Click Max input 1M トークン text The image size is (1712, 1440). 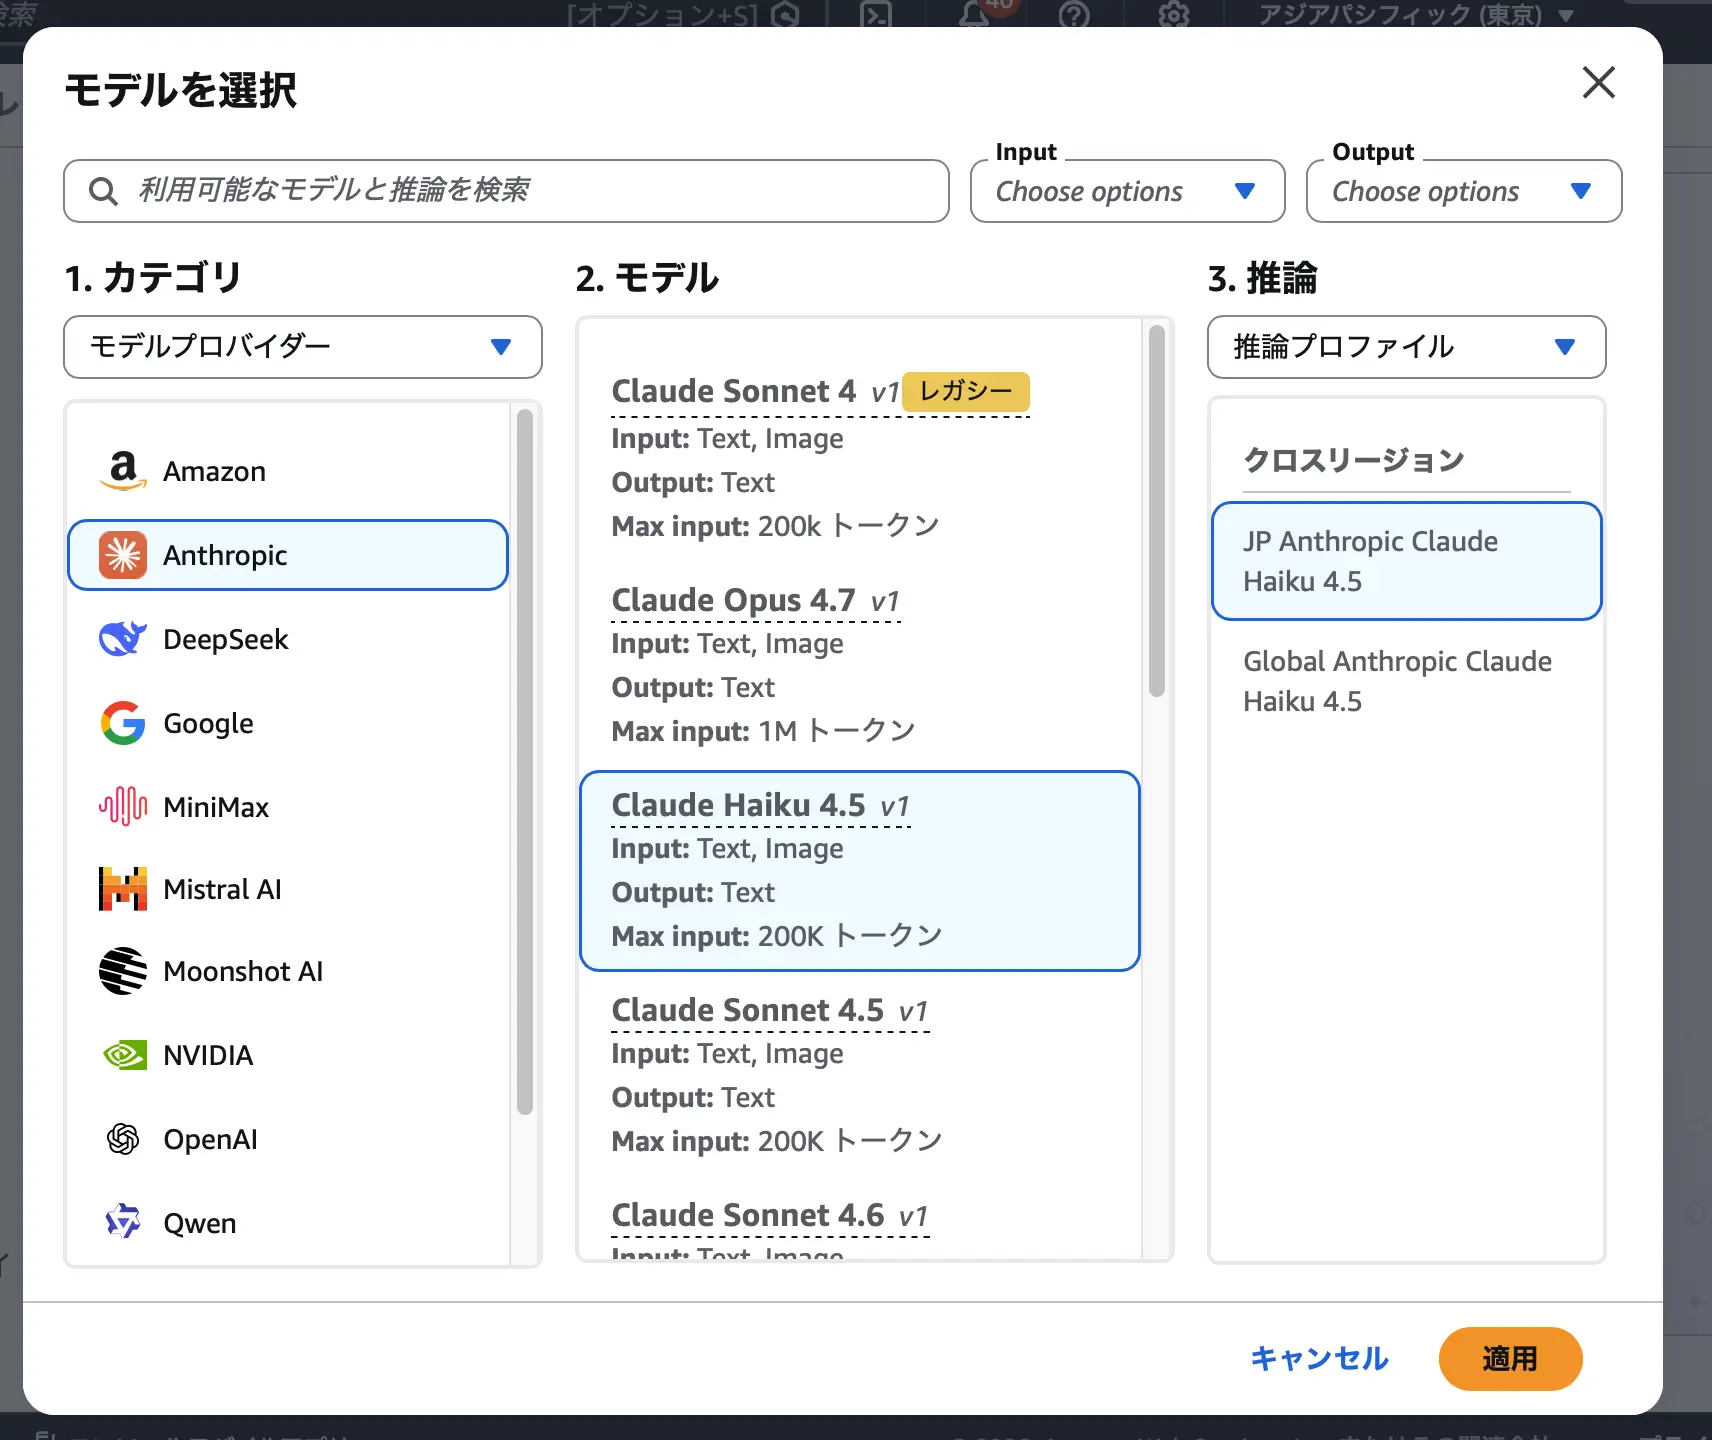(x=763, y=731)
